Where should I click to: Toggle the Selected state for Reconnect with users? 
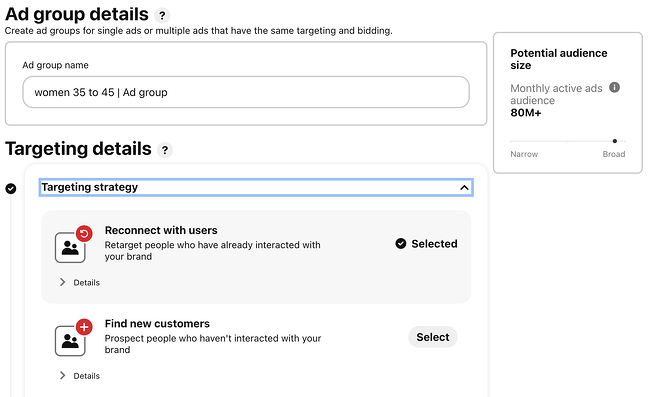point(426,244)
